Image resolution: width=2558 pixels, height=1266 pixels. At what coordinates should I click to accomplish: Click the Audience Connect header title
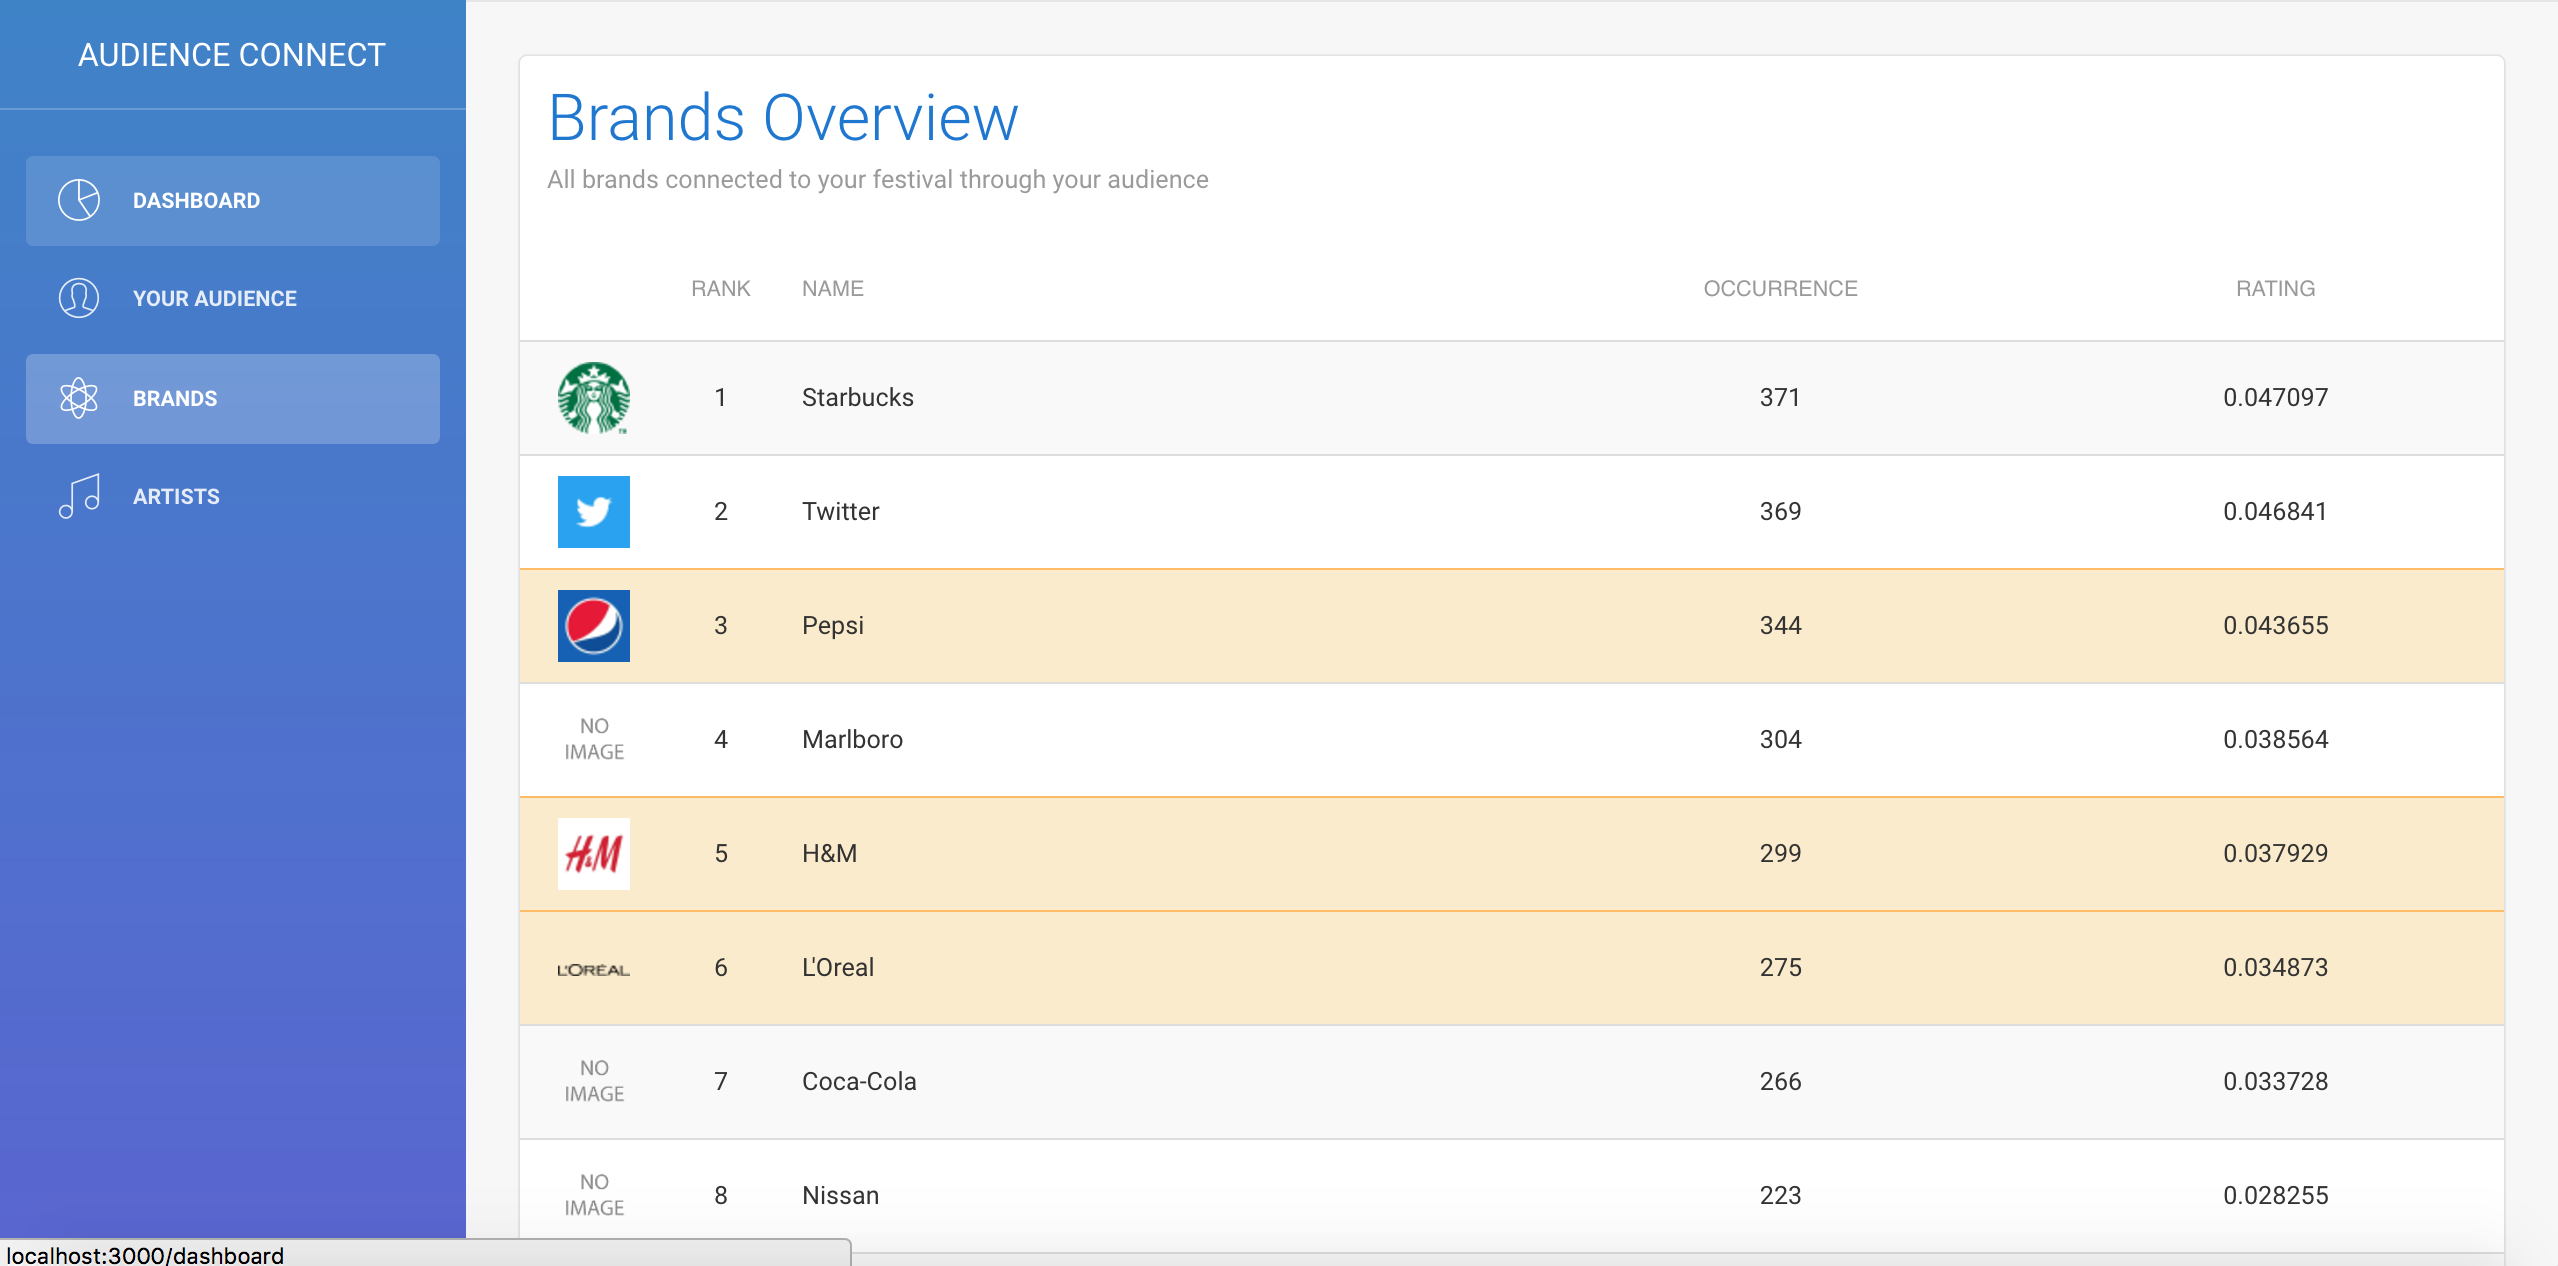pos(232,55)
